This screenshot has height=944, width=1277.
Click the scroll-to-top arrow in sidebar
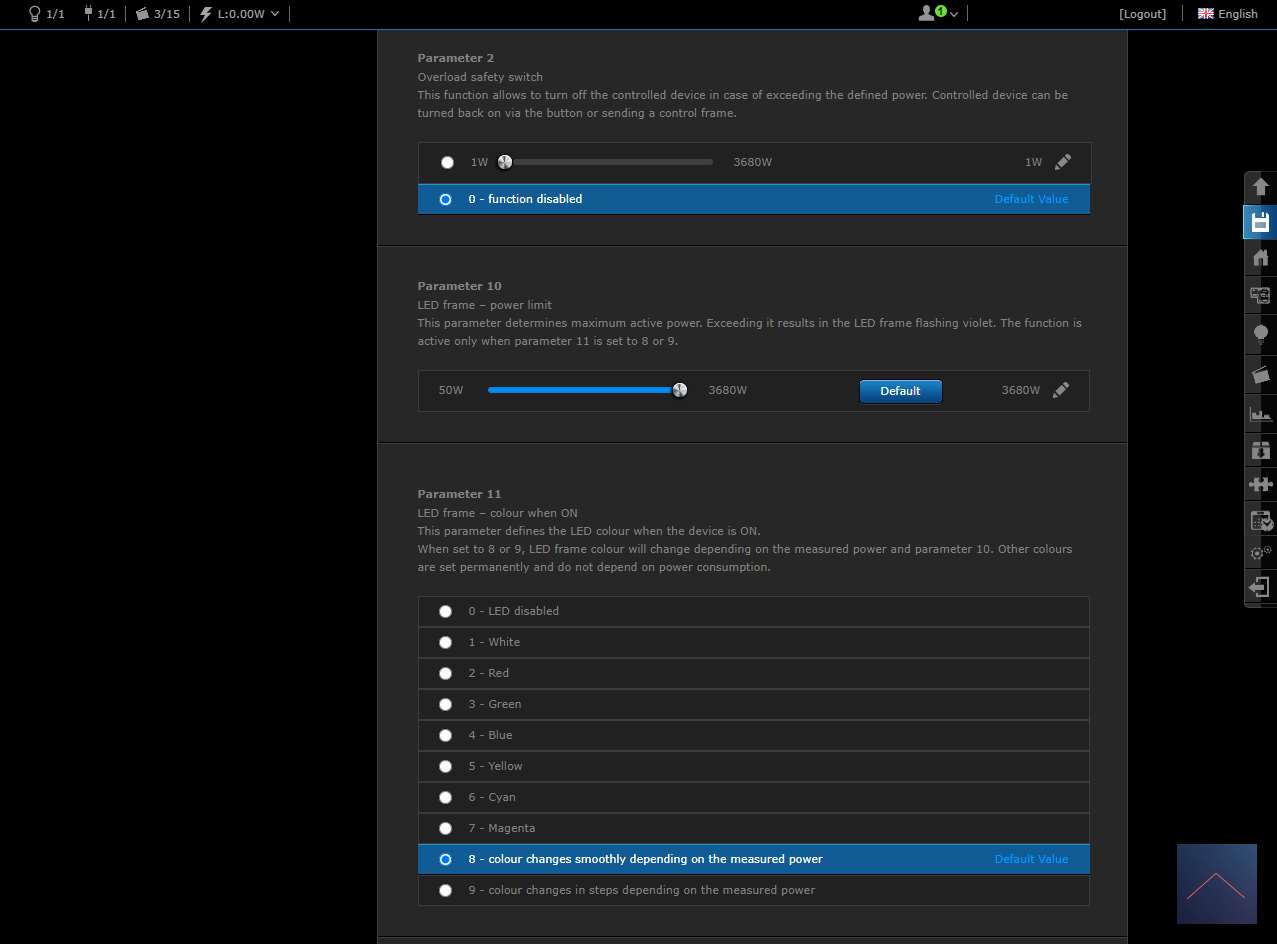(x=1260, y=187)
